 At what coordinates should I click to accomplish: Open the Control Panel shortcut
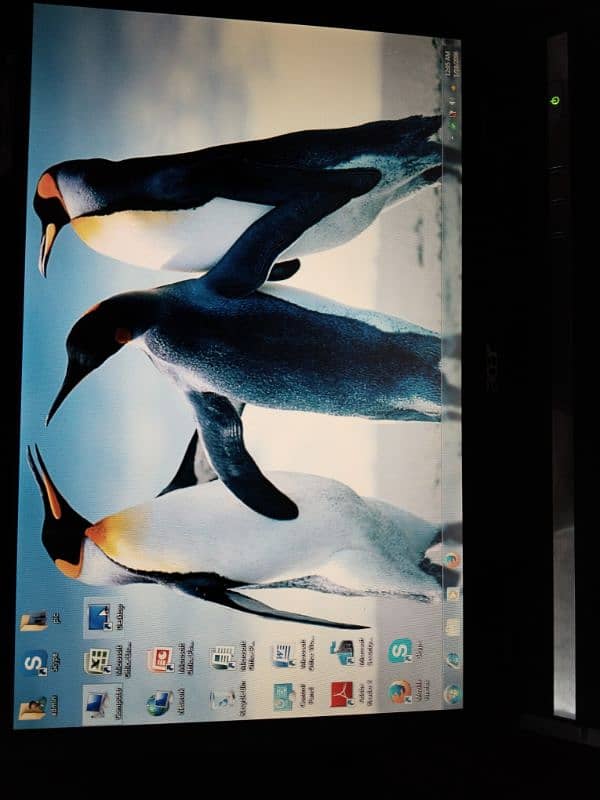click(284, 697)
